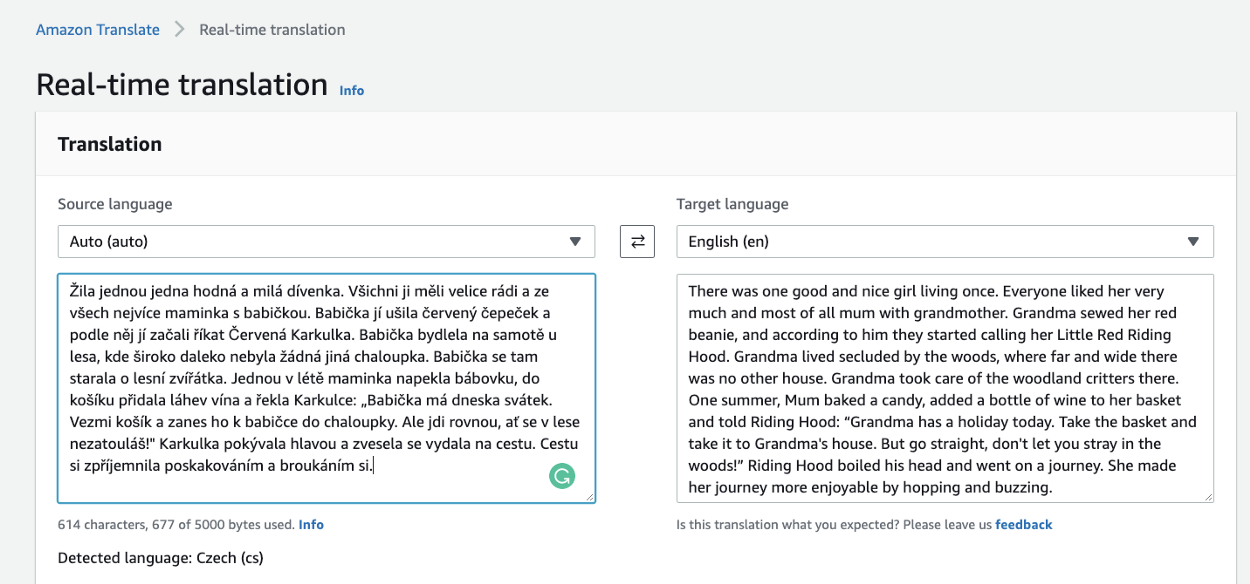Click the Detected language Czech label
Image resolution: width=1250 pixels, height=584 pixels.
(161, 557)
